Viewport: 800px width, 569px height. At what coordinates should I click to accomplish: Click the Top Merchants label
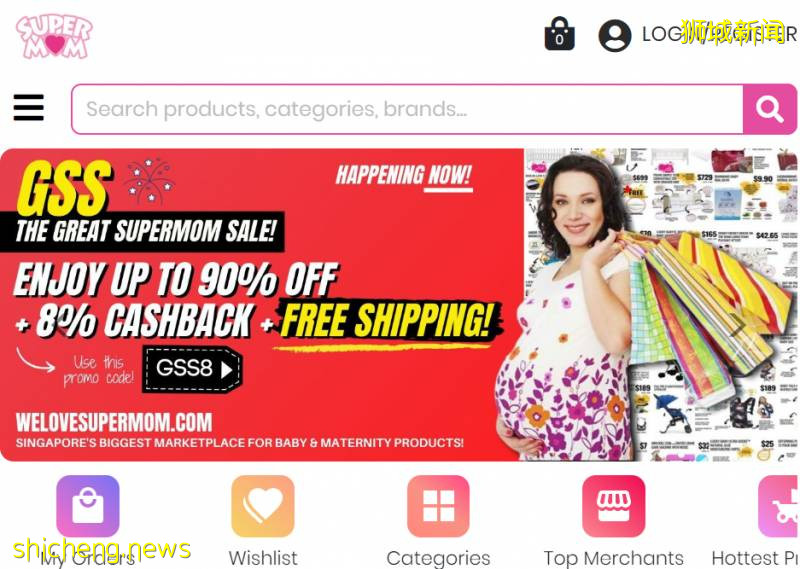pos(613,558)
